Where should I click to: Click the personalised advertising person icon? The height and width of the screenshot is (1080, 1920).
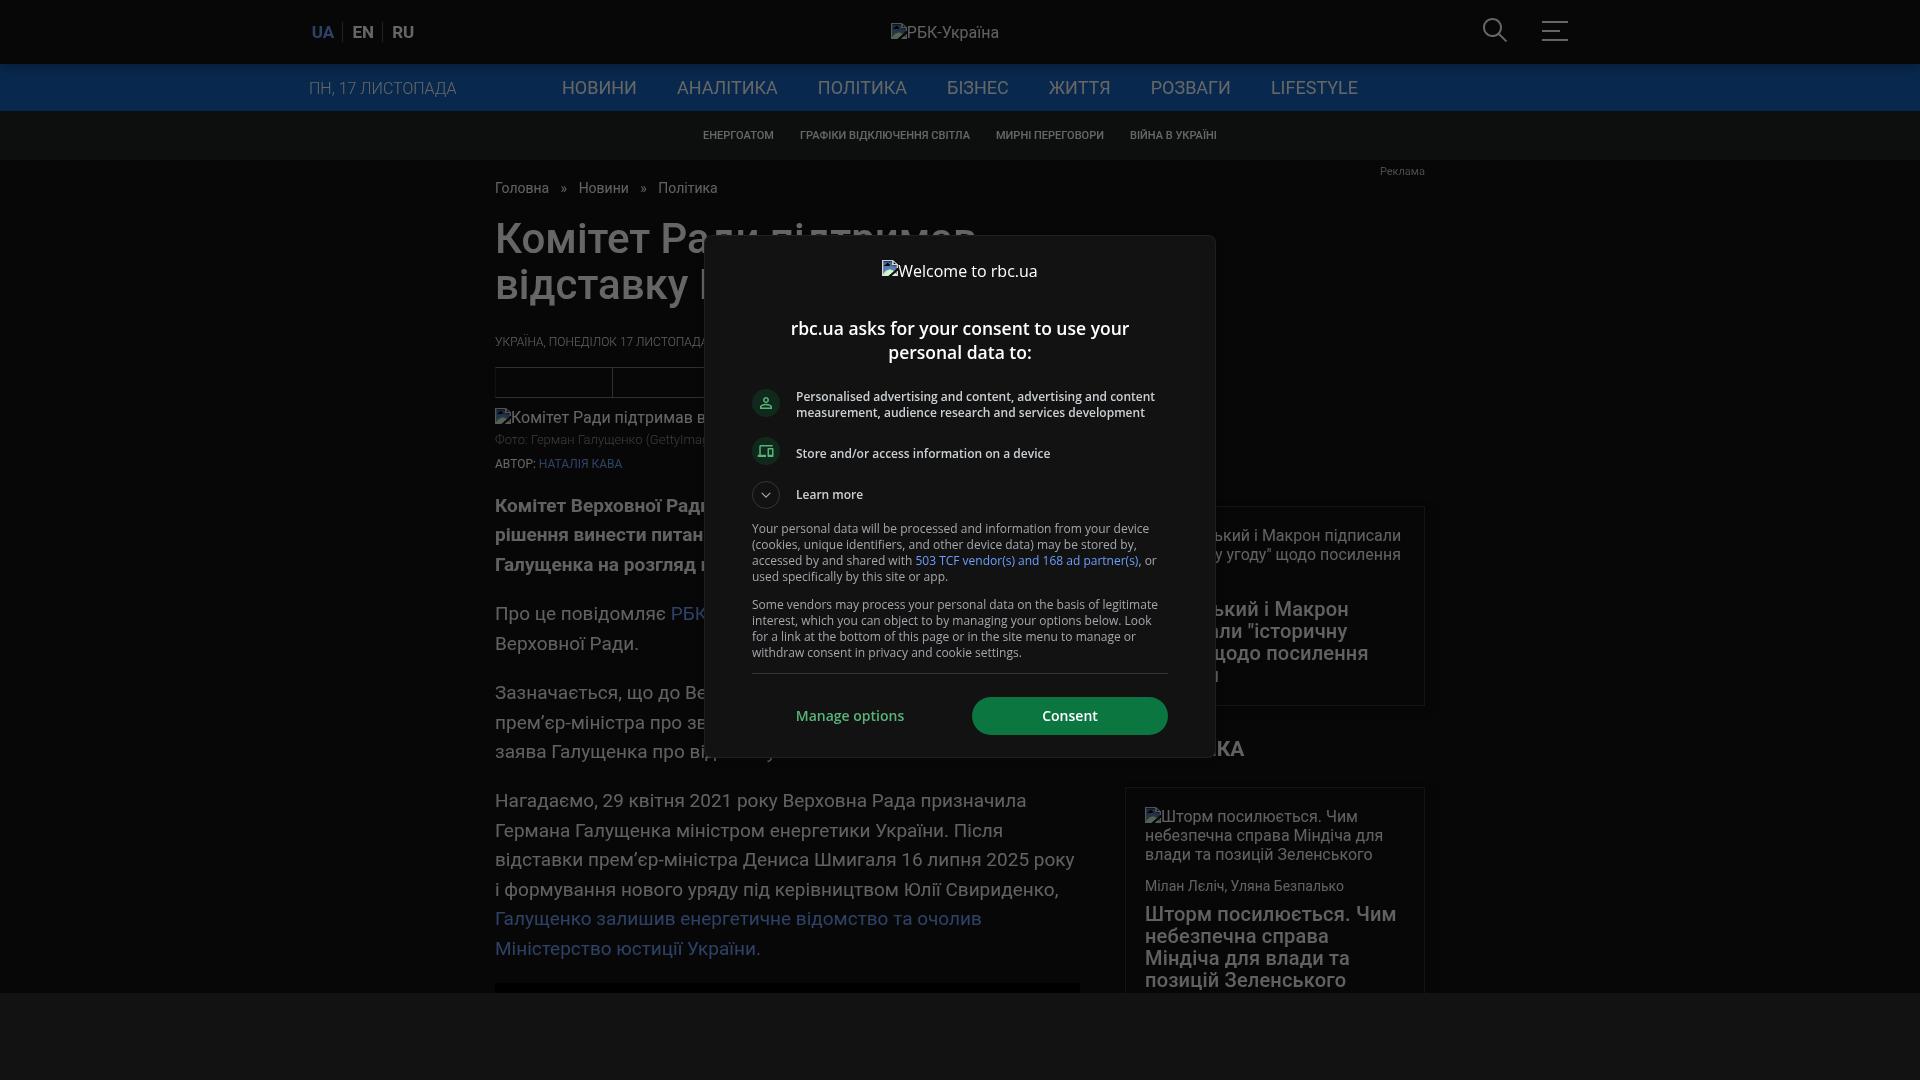(766, 403)
